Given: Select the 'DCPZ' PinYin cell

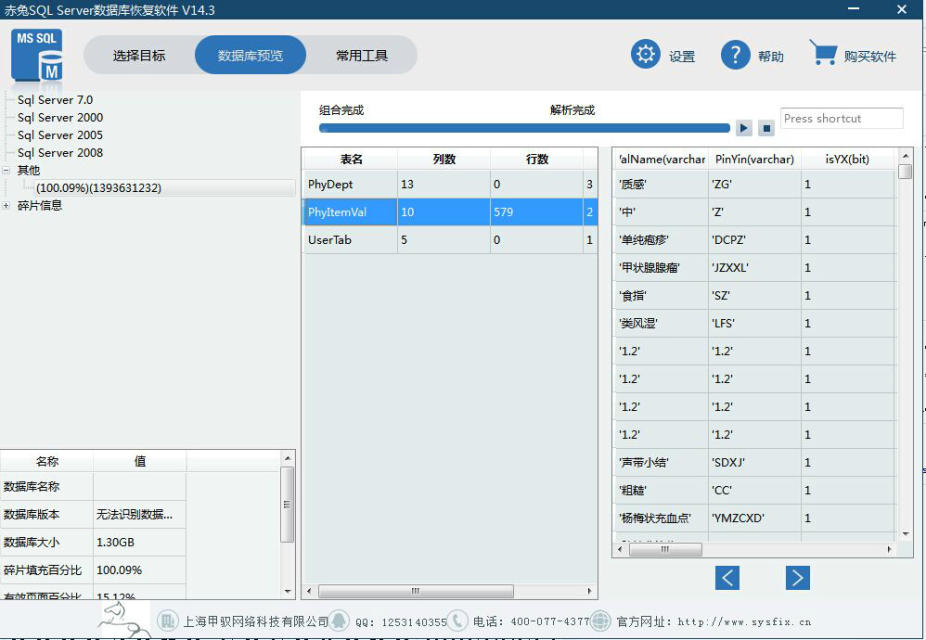Looking at the screenshot, I should [x=755, y=240].
